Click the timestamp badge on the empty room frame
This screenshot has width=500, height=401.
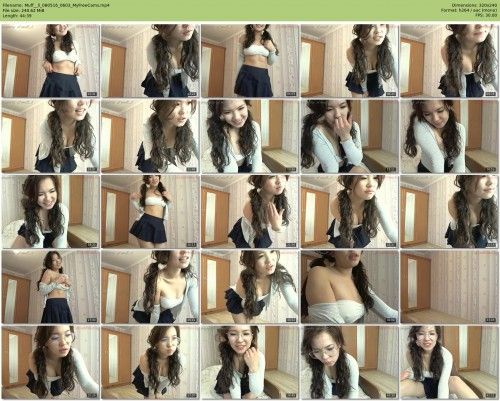click(x=491, y=320)
